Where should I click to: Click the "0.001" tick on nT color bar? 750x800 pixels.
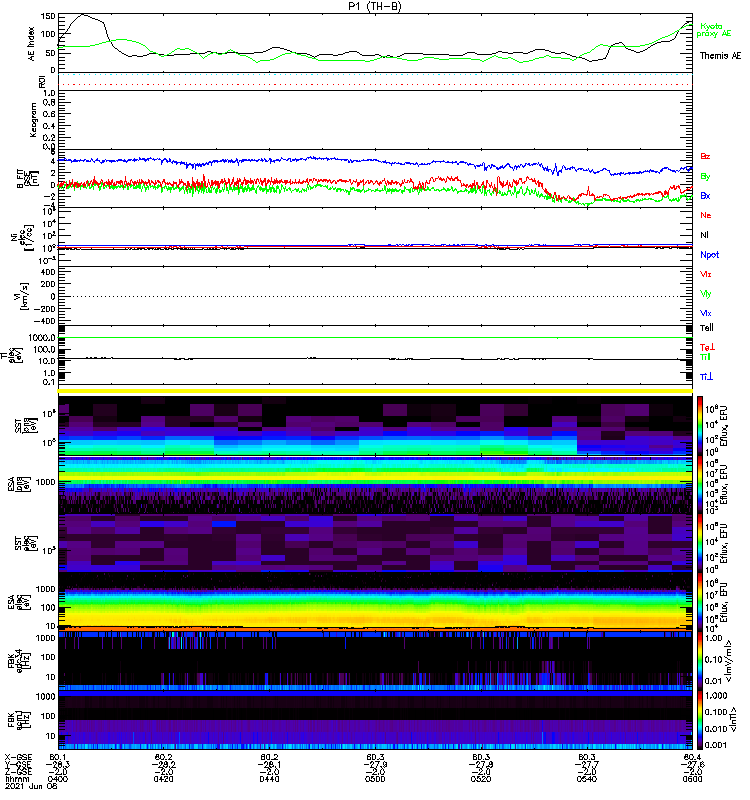[x=715, y=745]
